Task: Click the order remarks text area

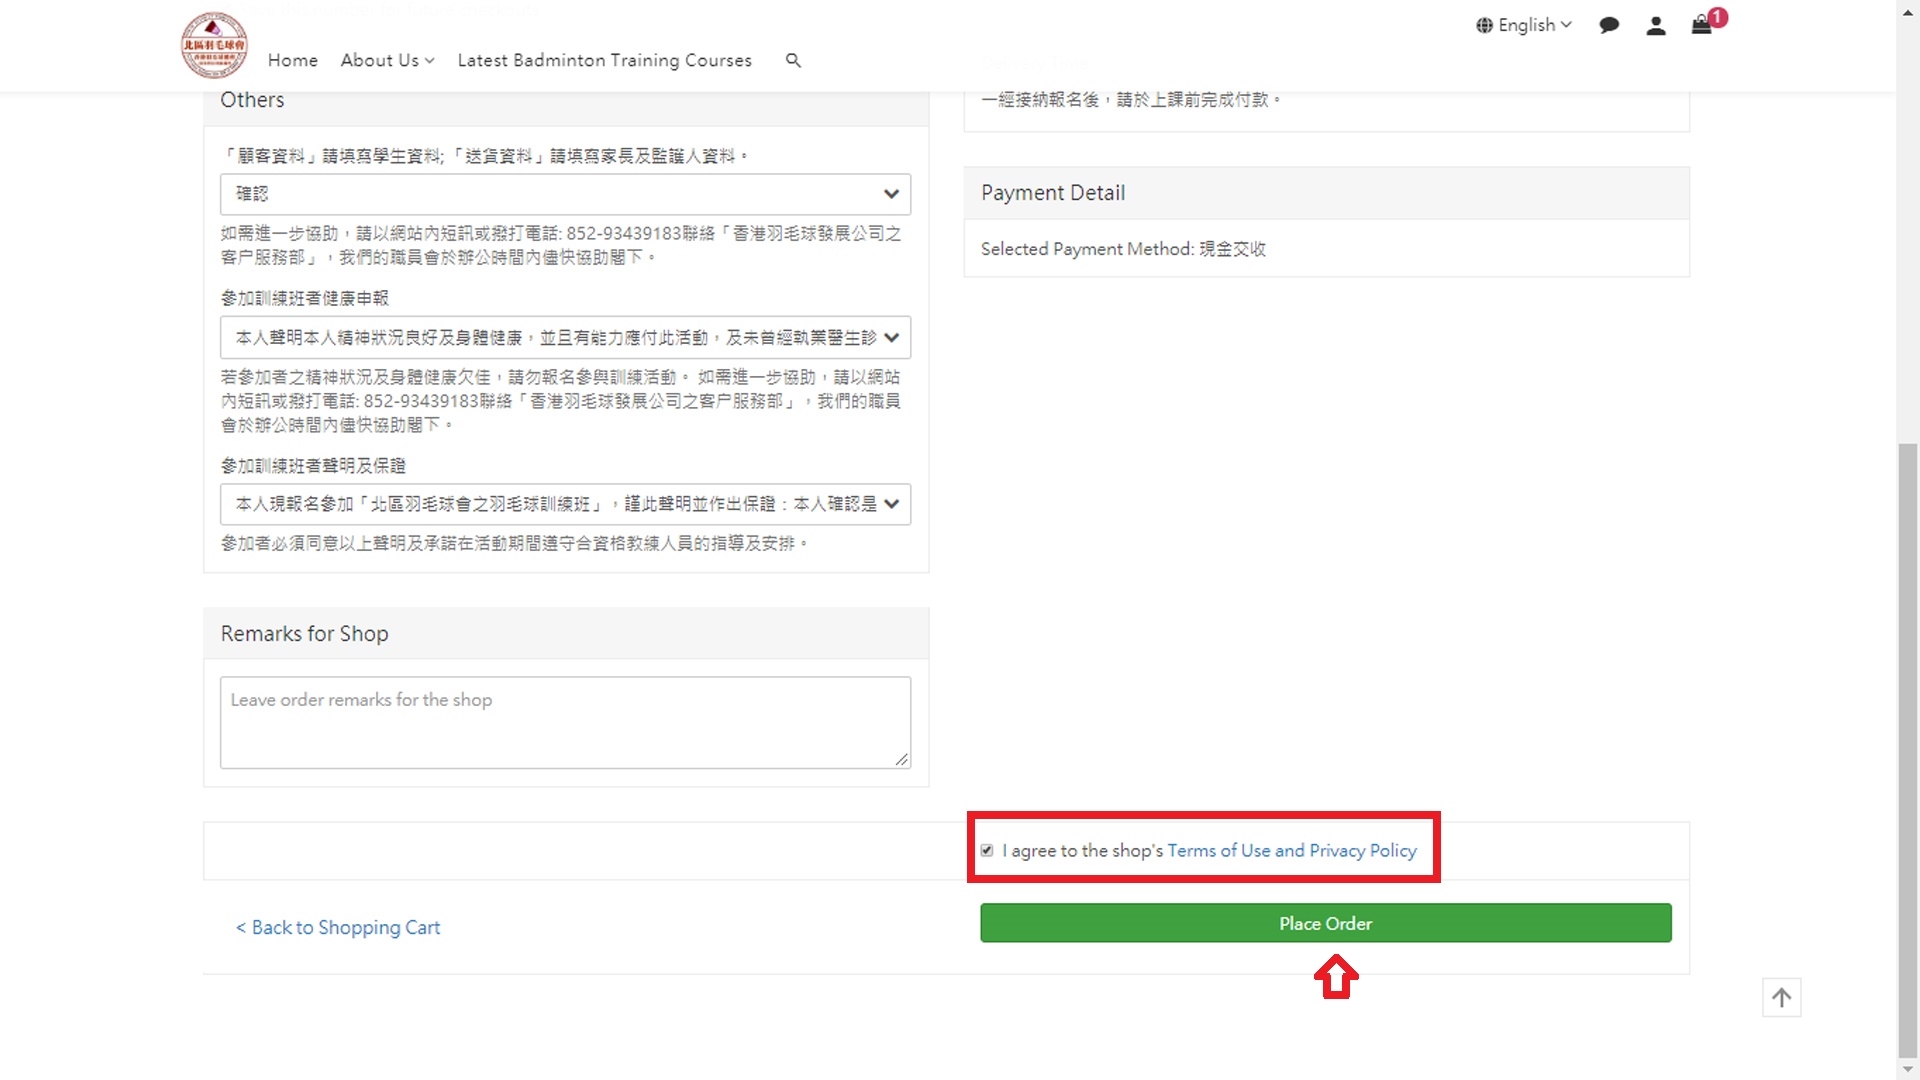Action: coord(565,722)
